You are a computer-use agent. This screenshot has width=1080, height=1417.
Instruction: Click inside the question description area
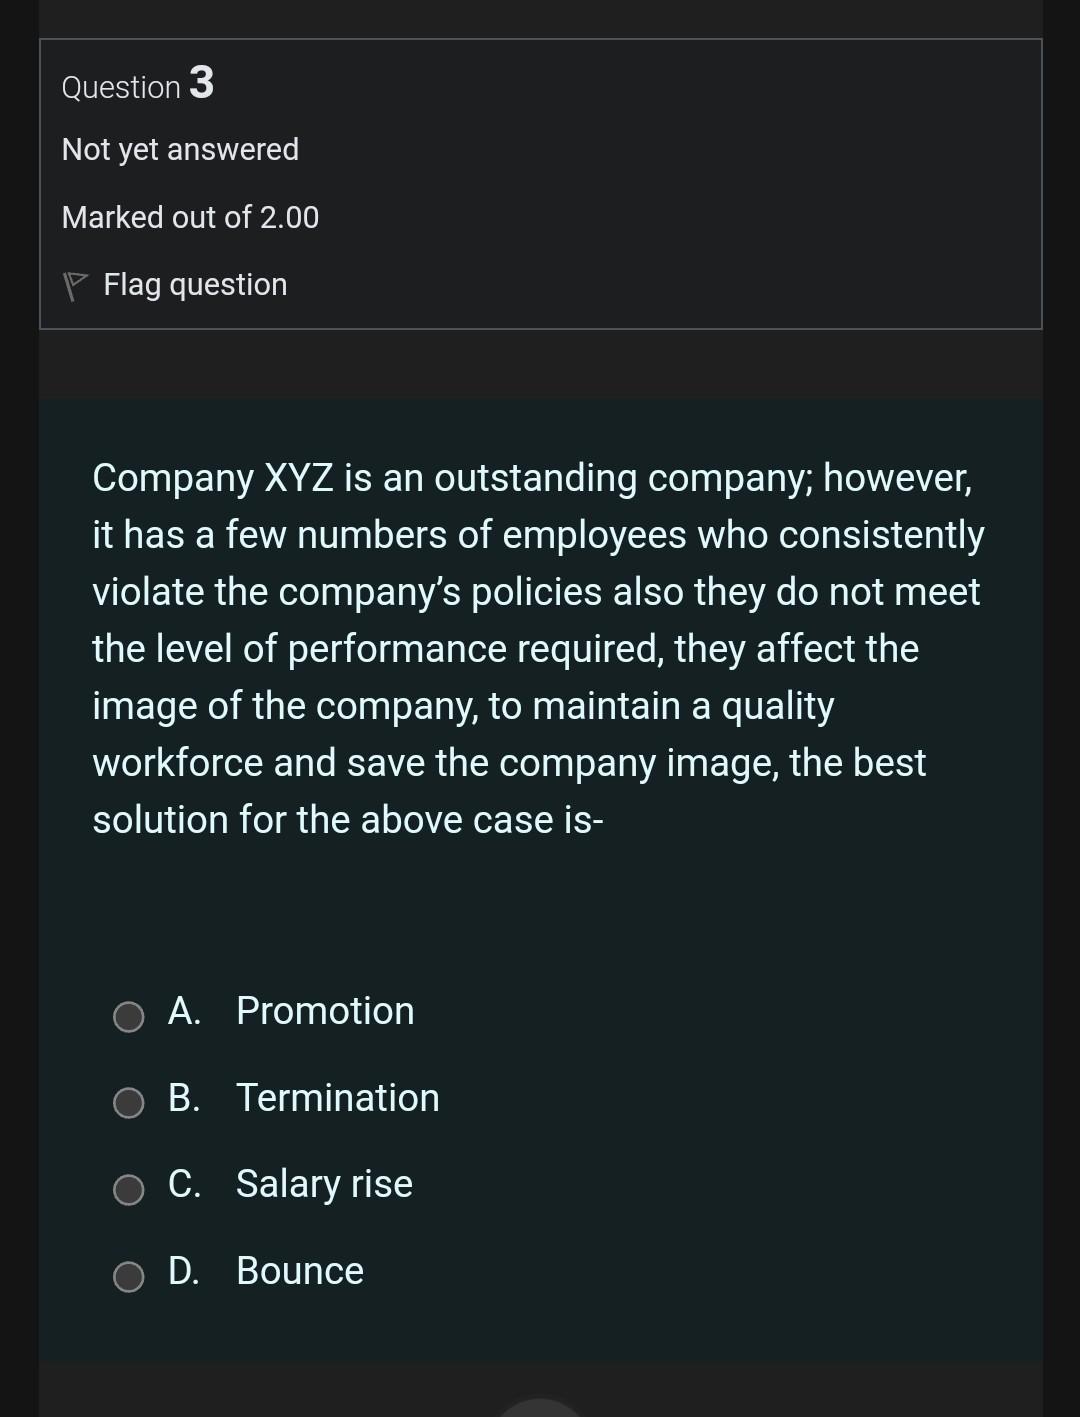pyautogui.click(x=540, y=648)
